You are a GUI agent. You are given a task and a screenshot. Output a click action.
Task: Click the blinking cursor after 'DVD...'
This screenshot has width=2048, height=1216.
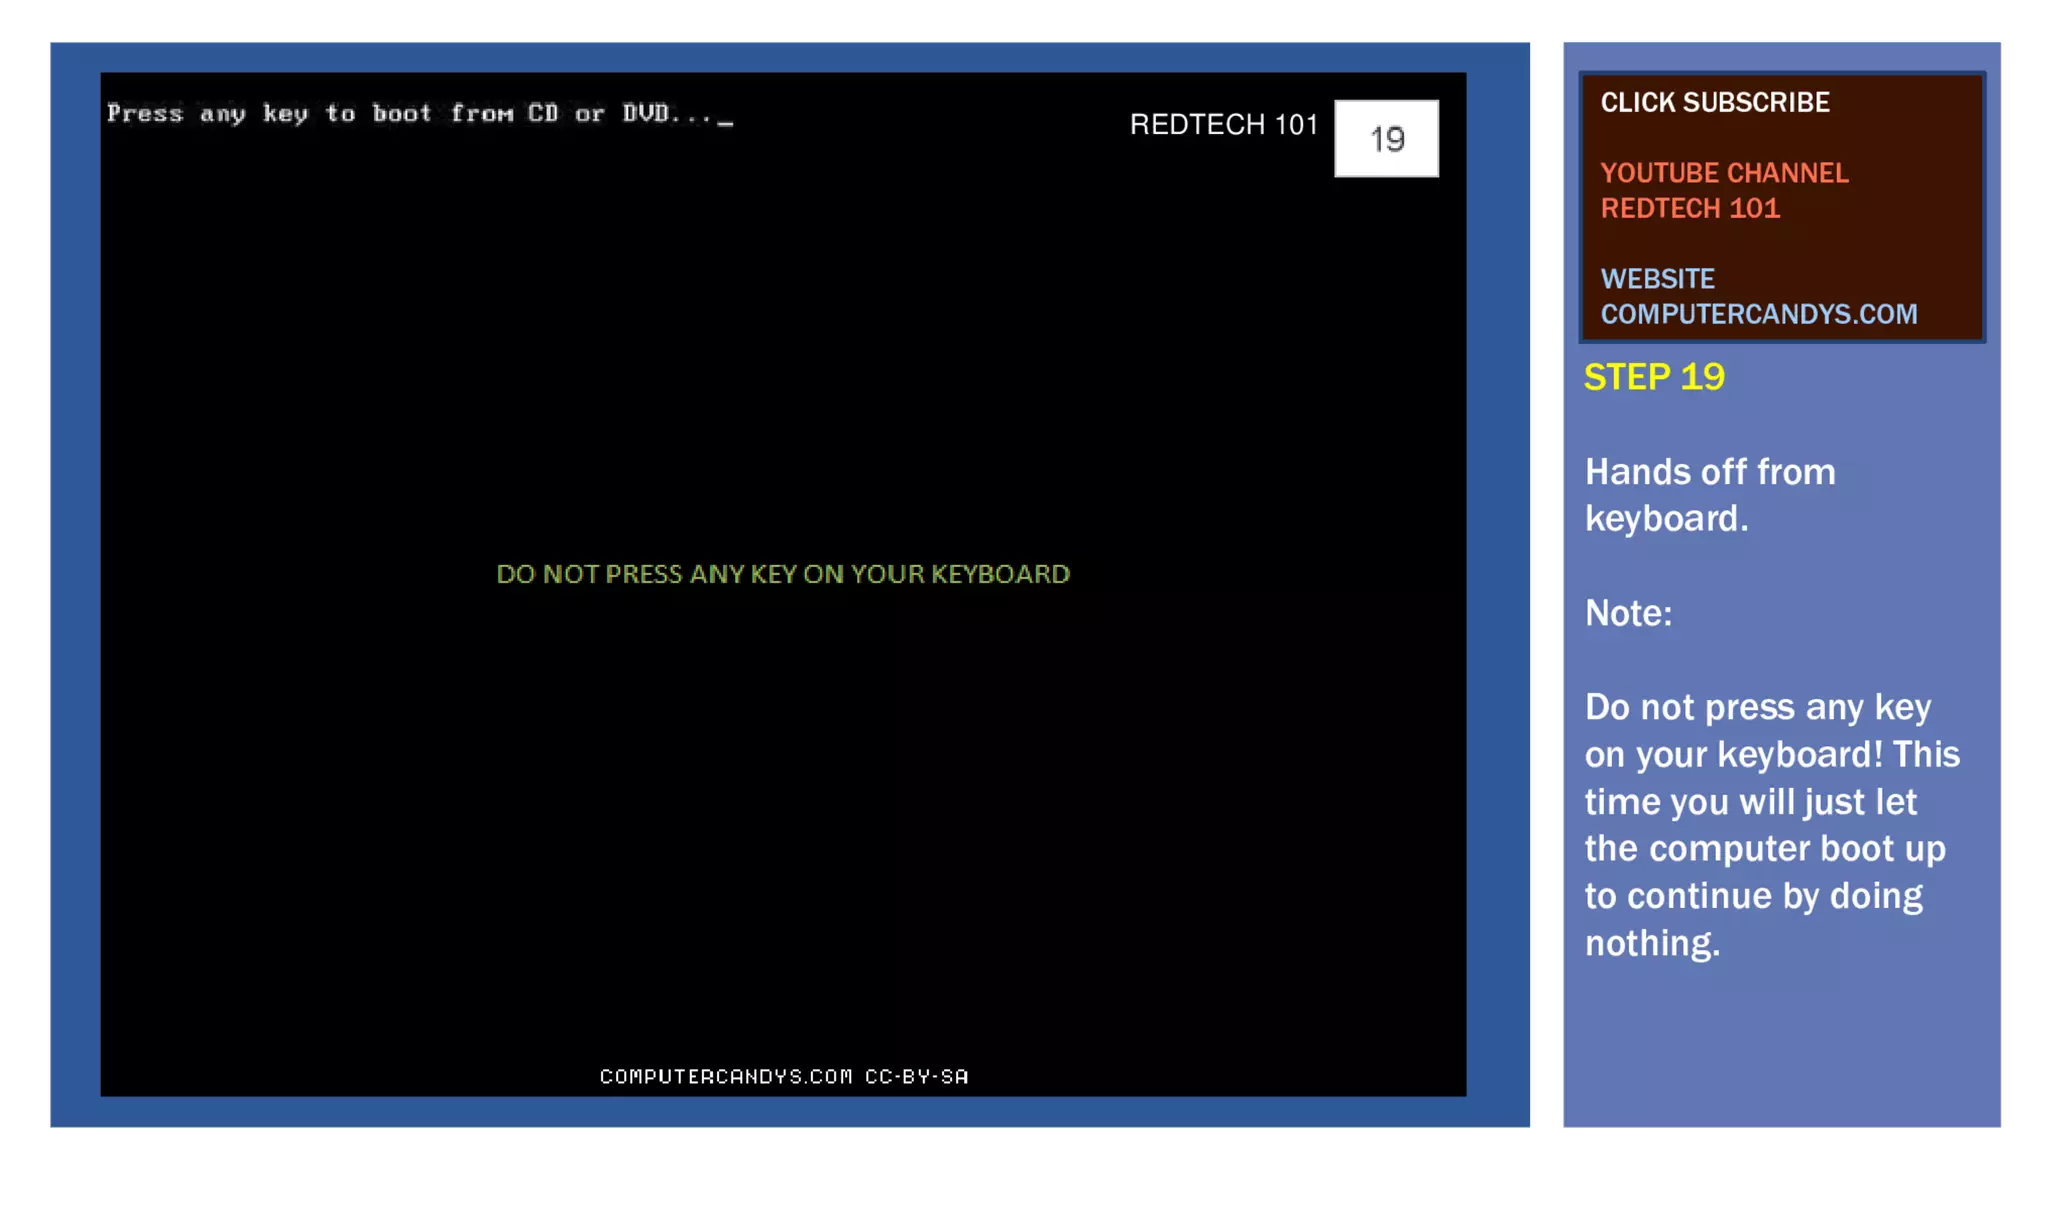(x=726, y=122)
